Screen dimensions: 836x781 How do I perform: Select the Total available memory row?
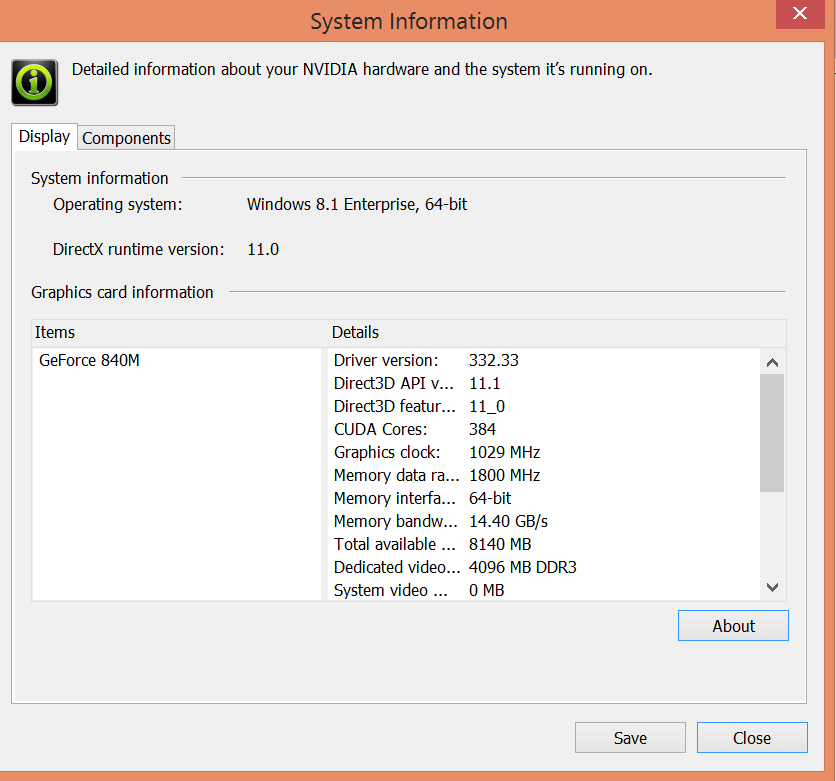point(544,544)
